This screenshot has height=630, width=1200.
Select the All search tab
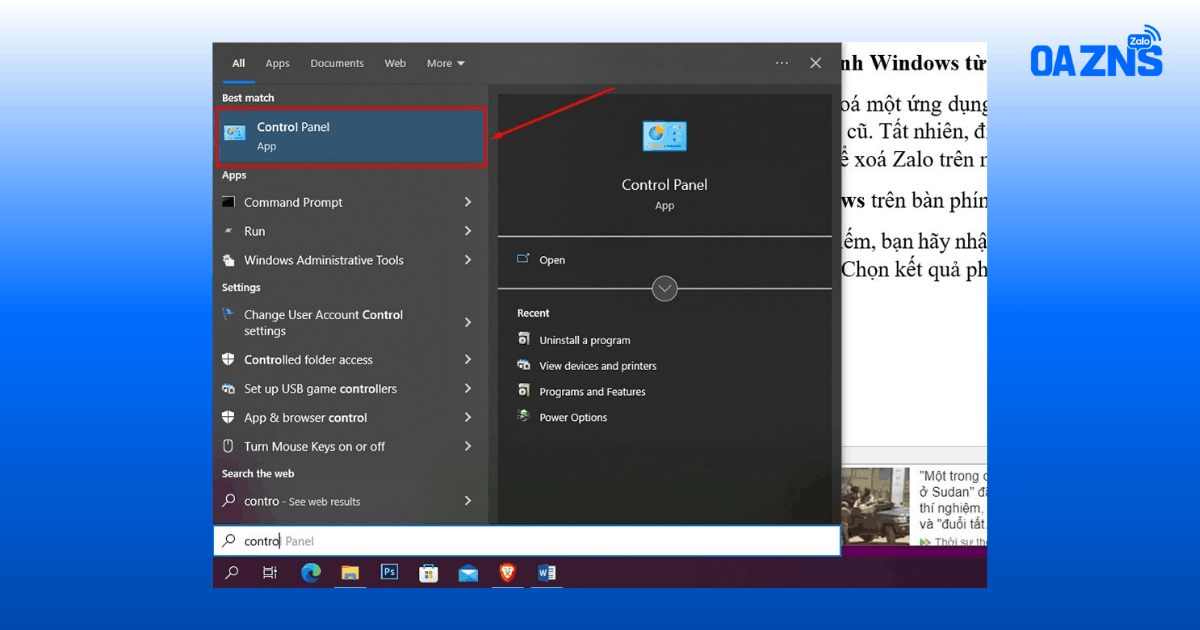pos(238,63)
